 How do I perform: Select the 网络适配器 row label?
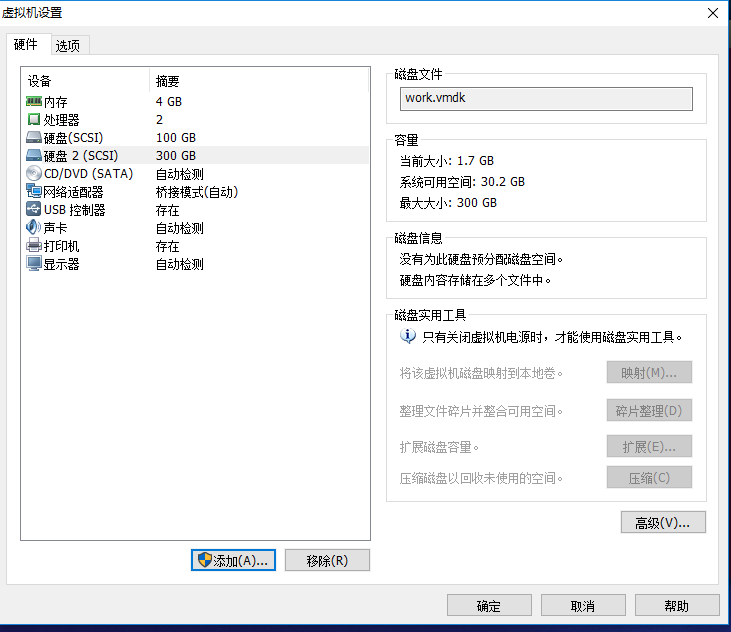[x=73, y=192]
